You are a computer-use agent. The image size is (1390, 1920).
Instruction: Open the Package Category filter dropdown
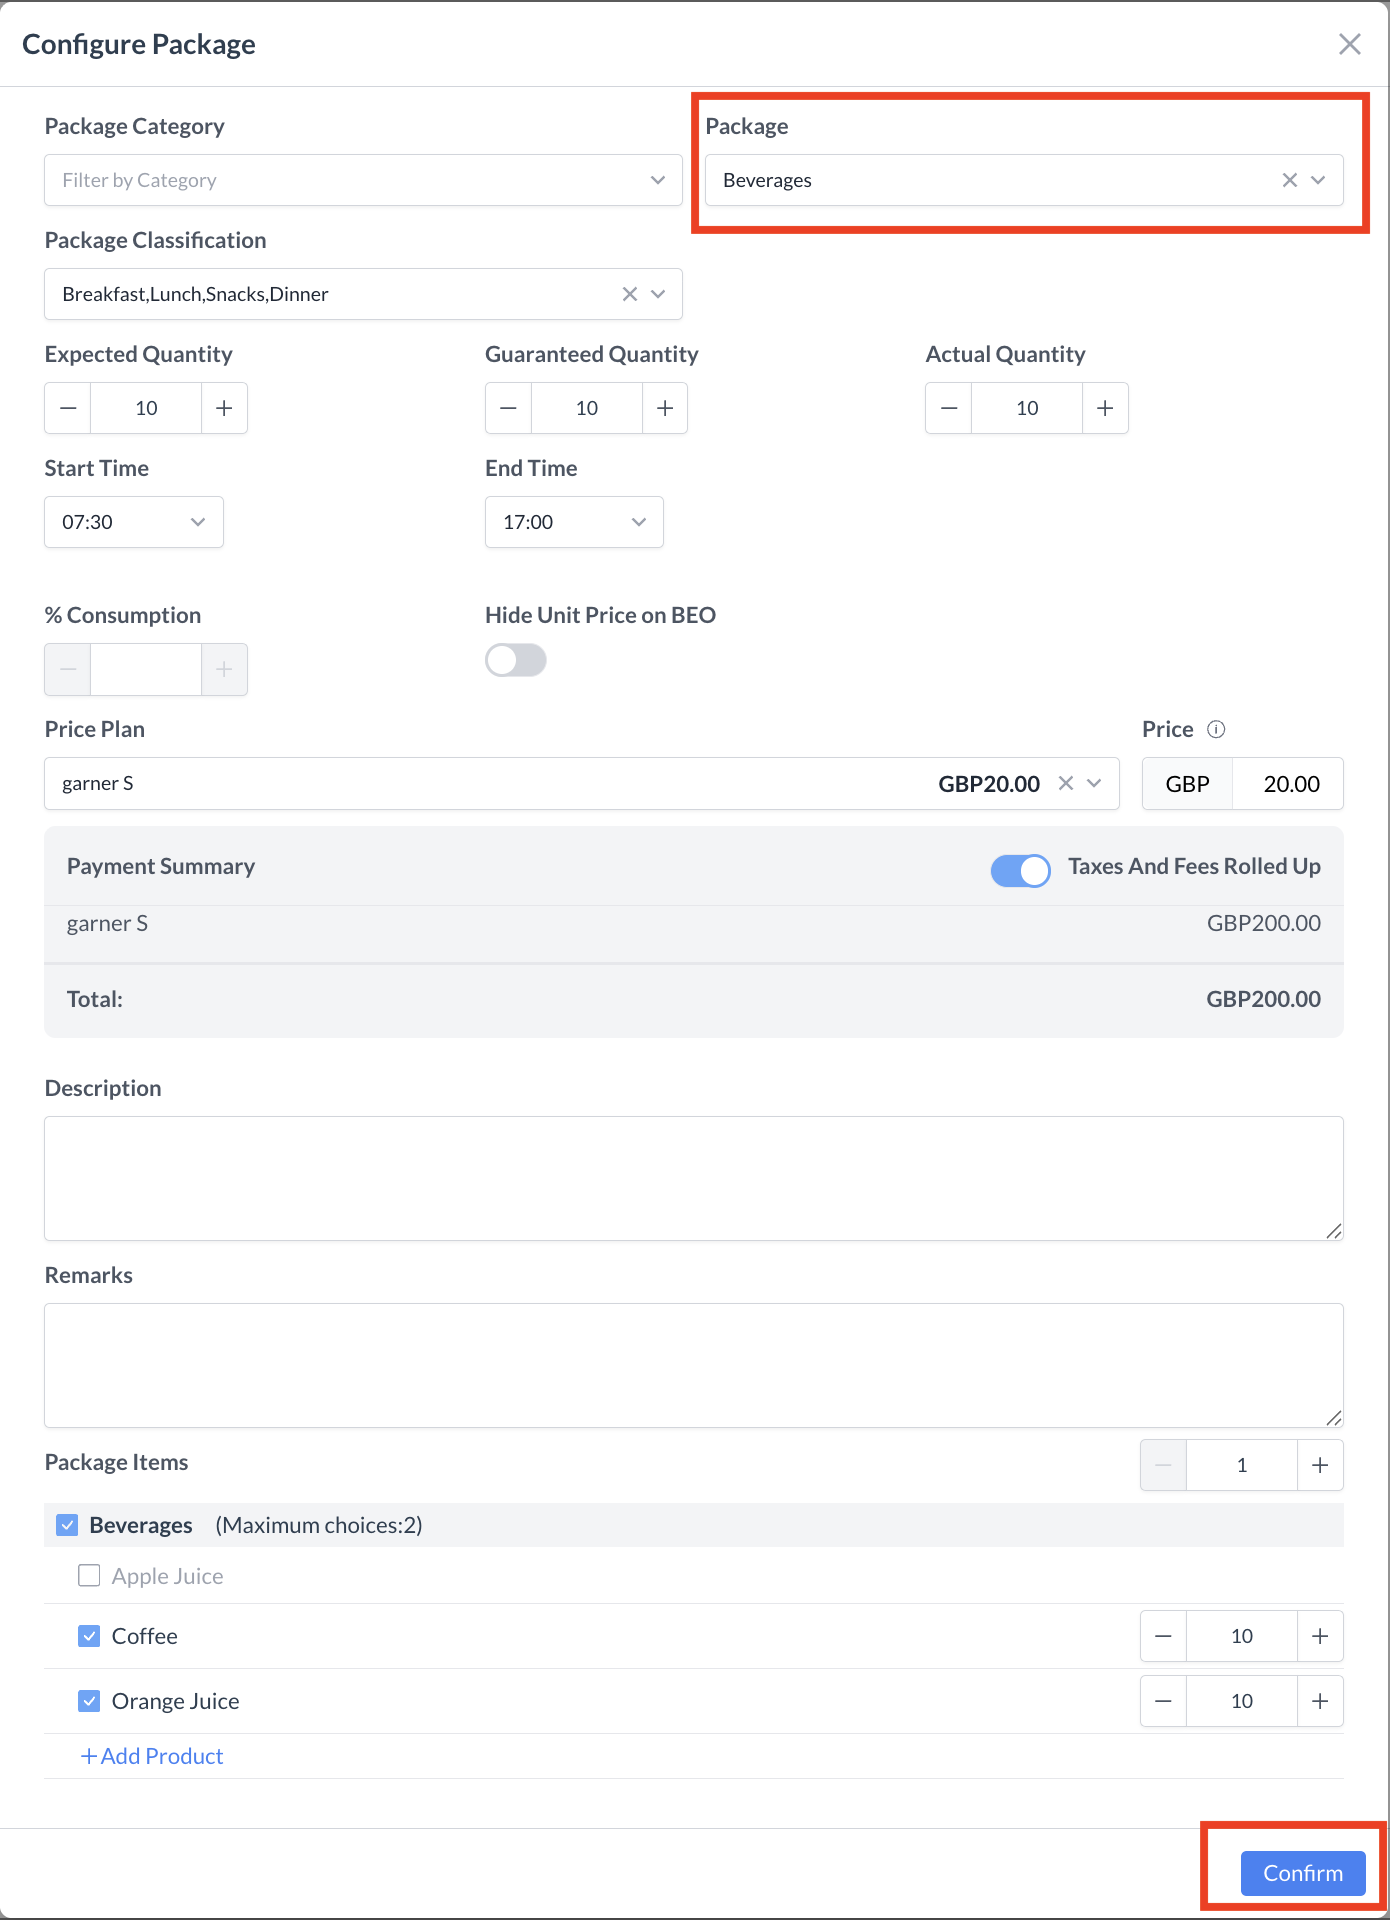363,180
